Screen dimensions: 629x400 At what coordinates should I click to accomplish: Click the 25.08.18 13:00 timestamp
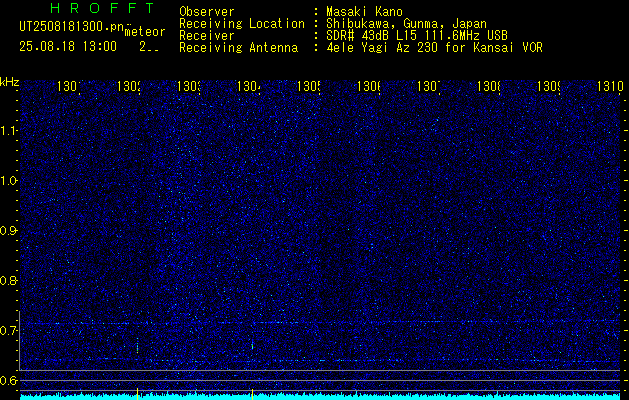pos(68,47)
